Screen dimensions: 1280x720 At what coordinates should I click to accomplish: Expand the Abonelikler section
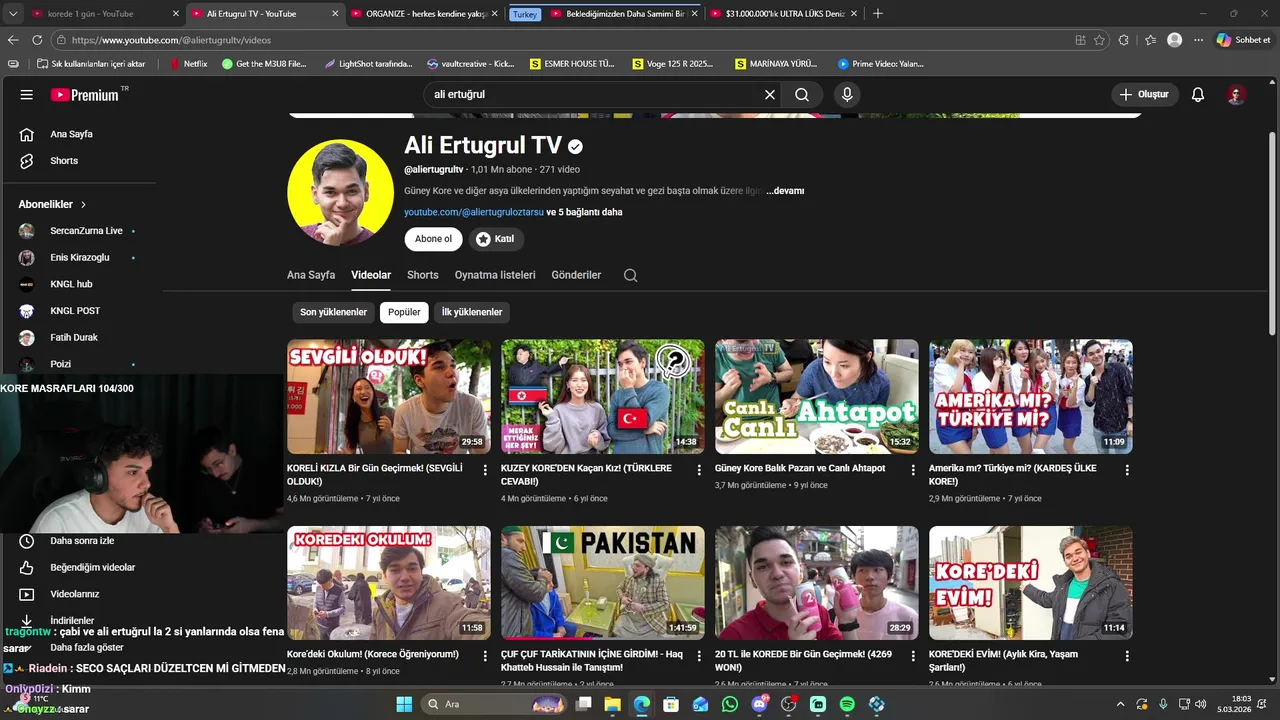pyautogui.click(x=53, y=204)
